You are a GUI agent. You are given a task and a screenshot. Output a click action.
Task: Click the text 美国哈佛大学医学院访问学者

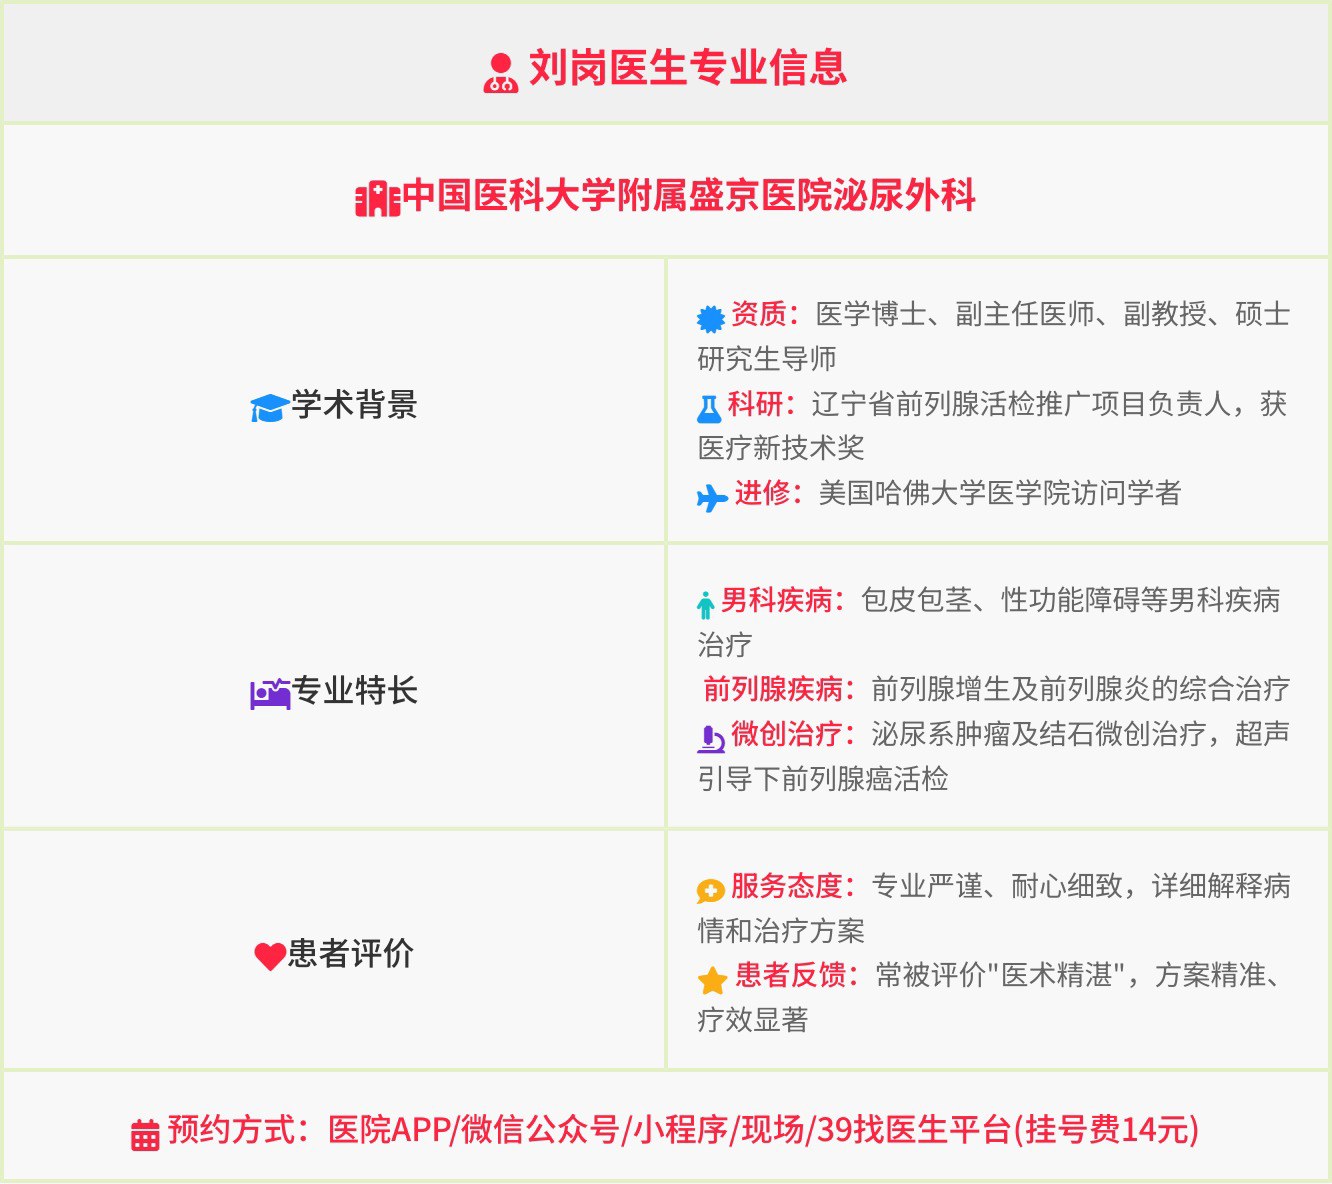click(1000, 493)
